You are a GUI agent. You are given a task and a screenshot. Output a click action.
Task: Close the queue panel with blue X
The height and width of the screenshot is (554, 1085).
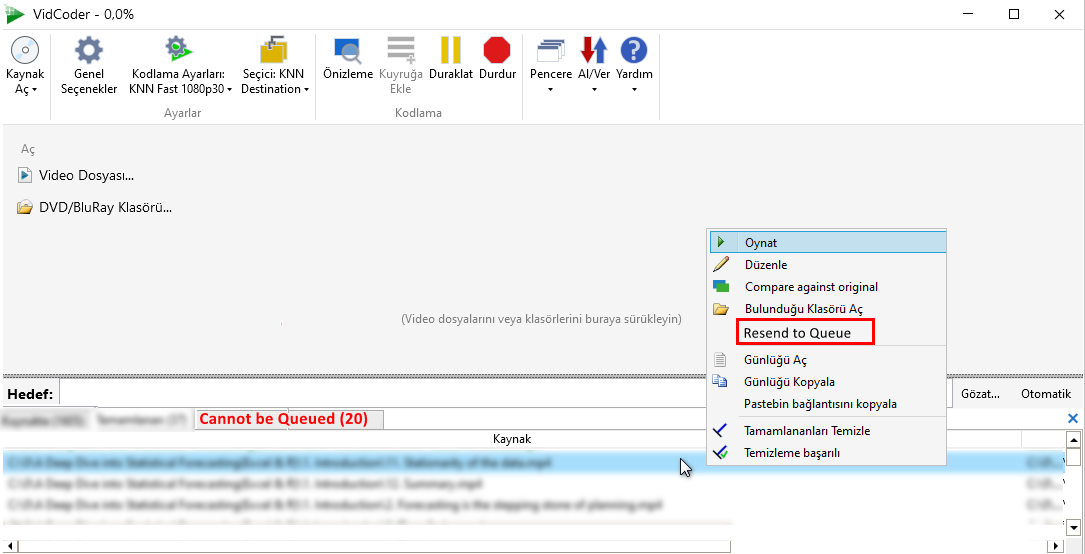click(1073, 418)
